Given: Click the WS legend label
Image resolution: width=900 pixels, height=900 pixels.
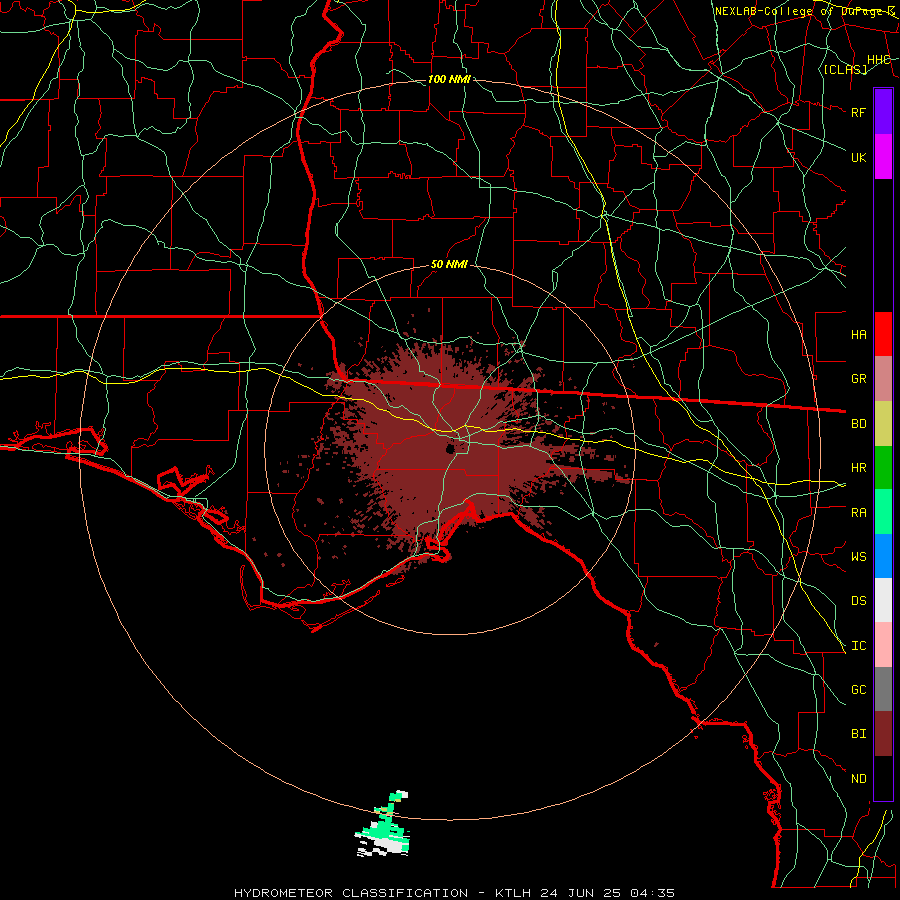Looking at the screenshot, I should click(858, 556).
